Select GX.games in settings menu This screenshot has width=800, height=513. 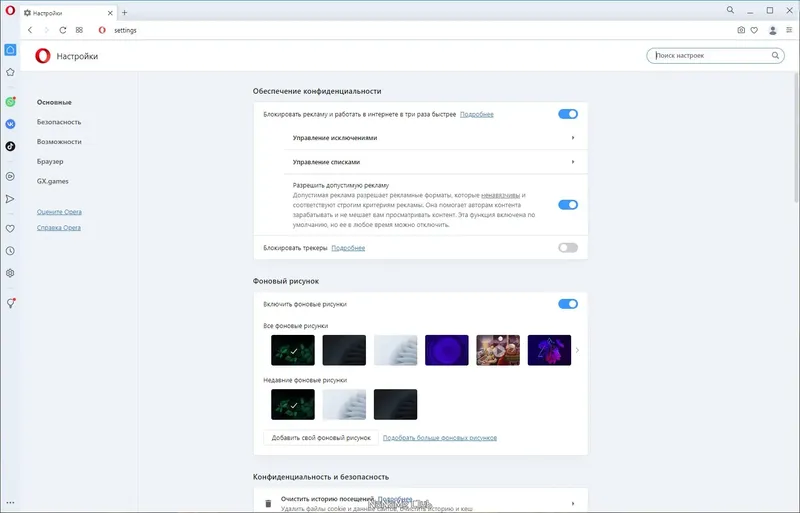[x=53, y=181]
